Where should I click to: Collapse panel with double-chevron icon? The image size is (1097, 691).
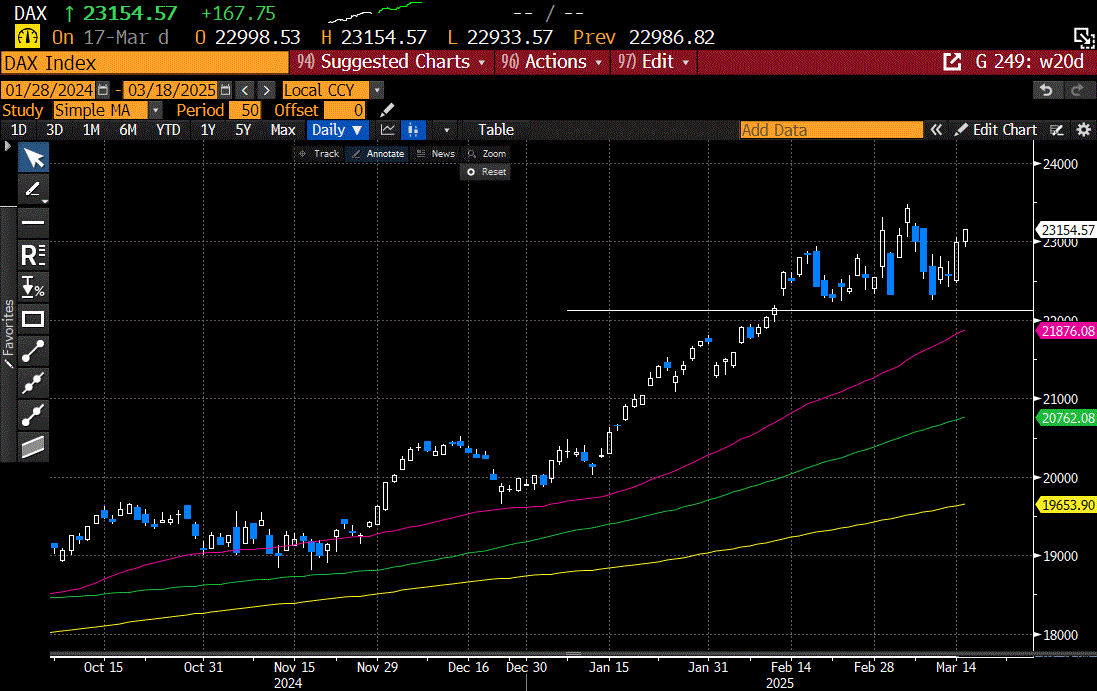(x=936, y=130)
